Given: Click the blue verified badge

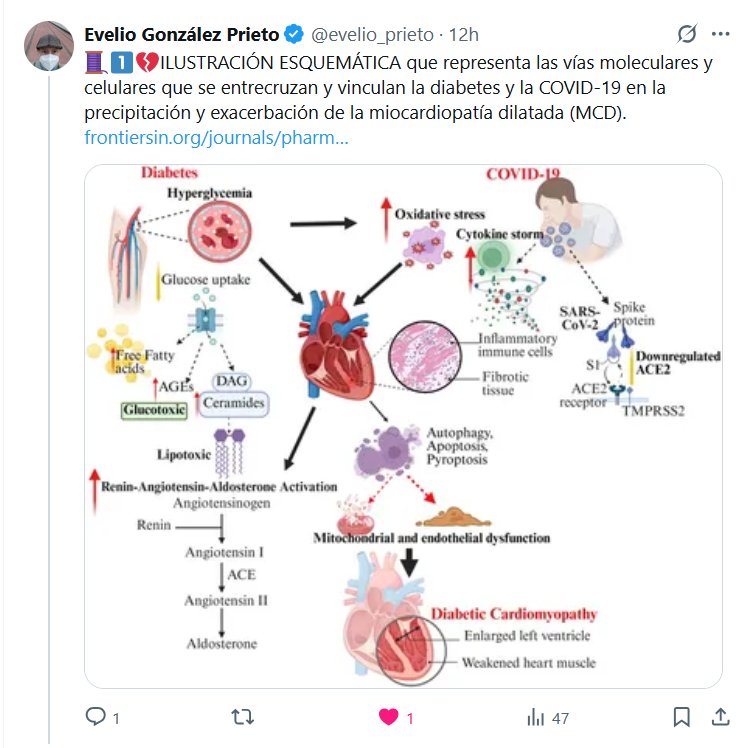Looking at the screenshot, I should 294,34.
